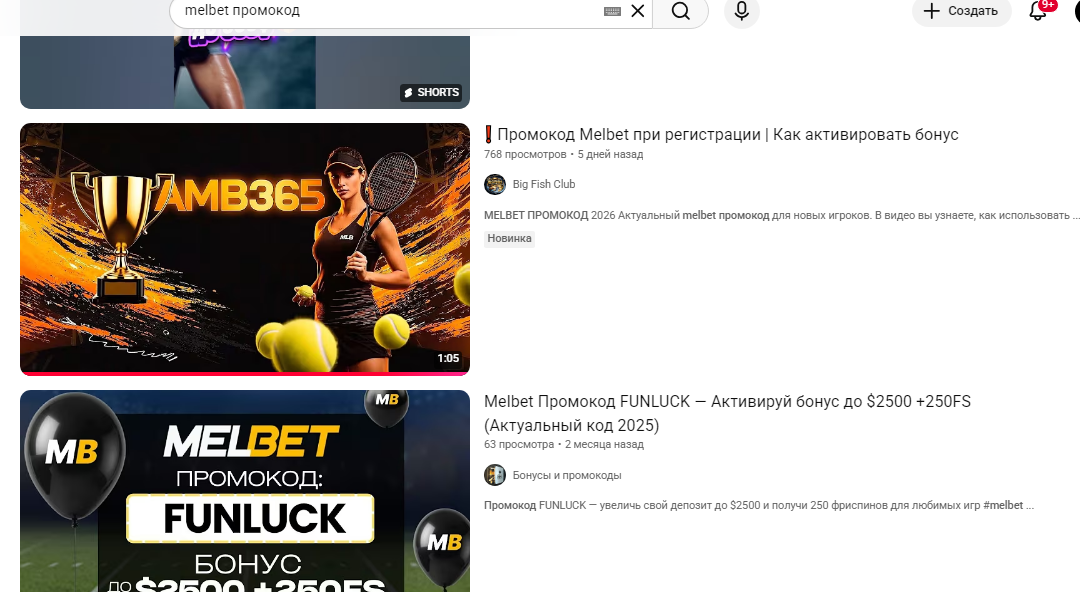Image resolution: width=1080 pixels, height=592 pixels.
Task: Click the Новинка badge
Action: [509, 238]
